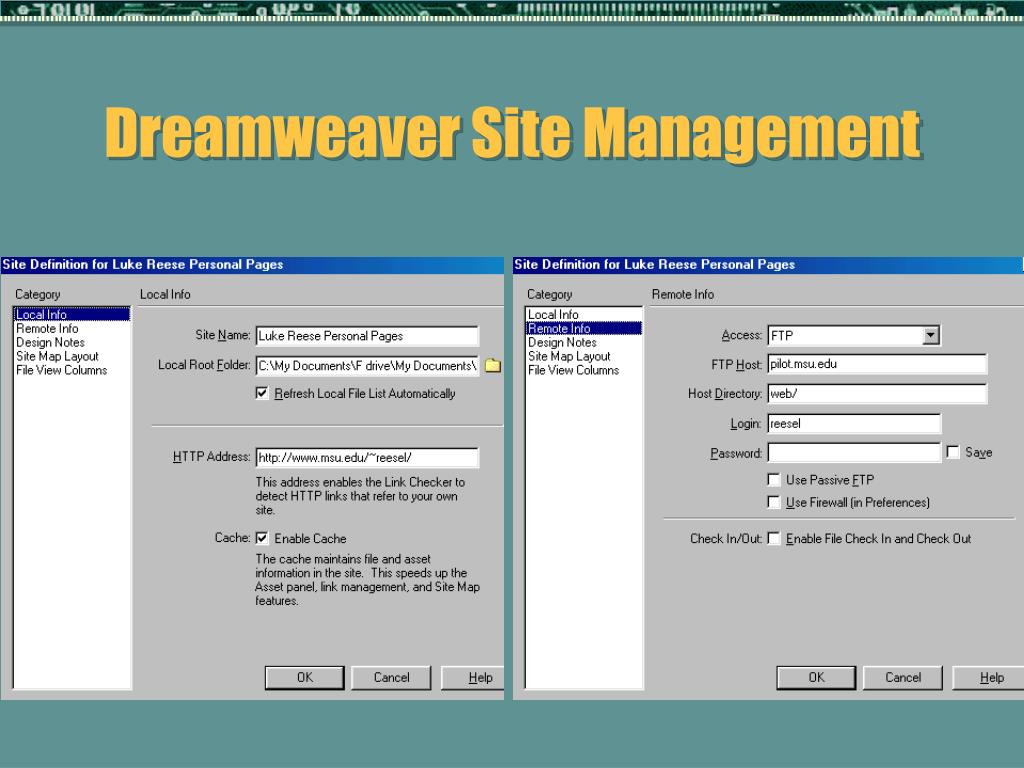Select Design Notes in the left dialog's category list
Screen dimensions: 1024x768
tap(72, 342)
